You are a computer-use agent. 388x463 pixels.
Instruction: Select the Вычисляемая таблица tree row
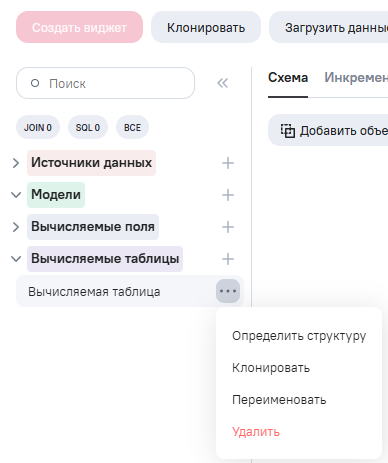[x=130, y=291]
